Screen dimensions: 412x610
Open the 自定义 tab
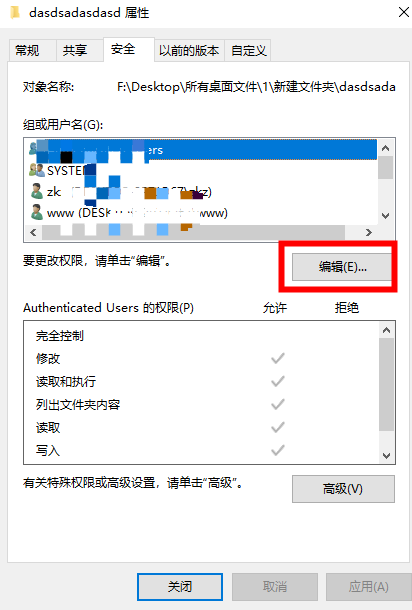tap(247, 51)
